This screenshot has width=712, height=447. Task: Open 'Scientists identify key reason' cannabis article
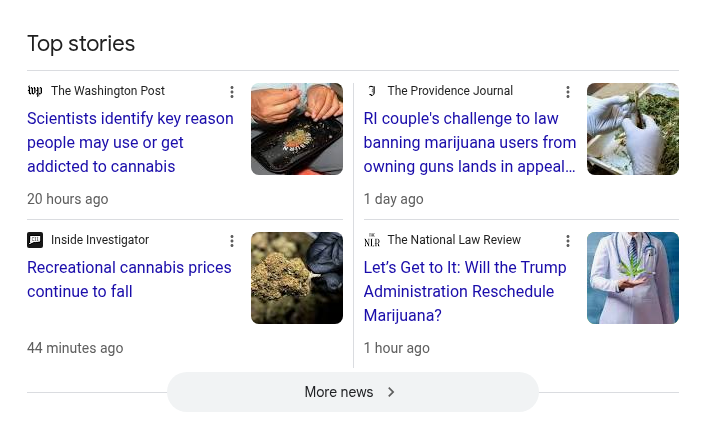(x=130, y=142)
